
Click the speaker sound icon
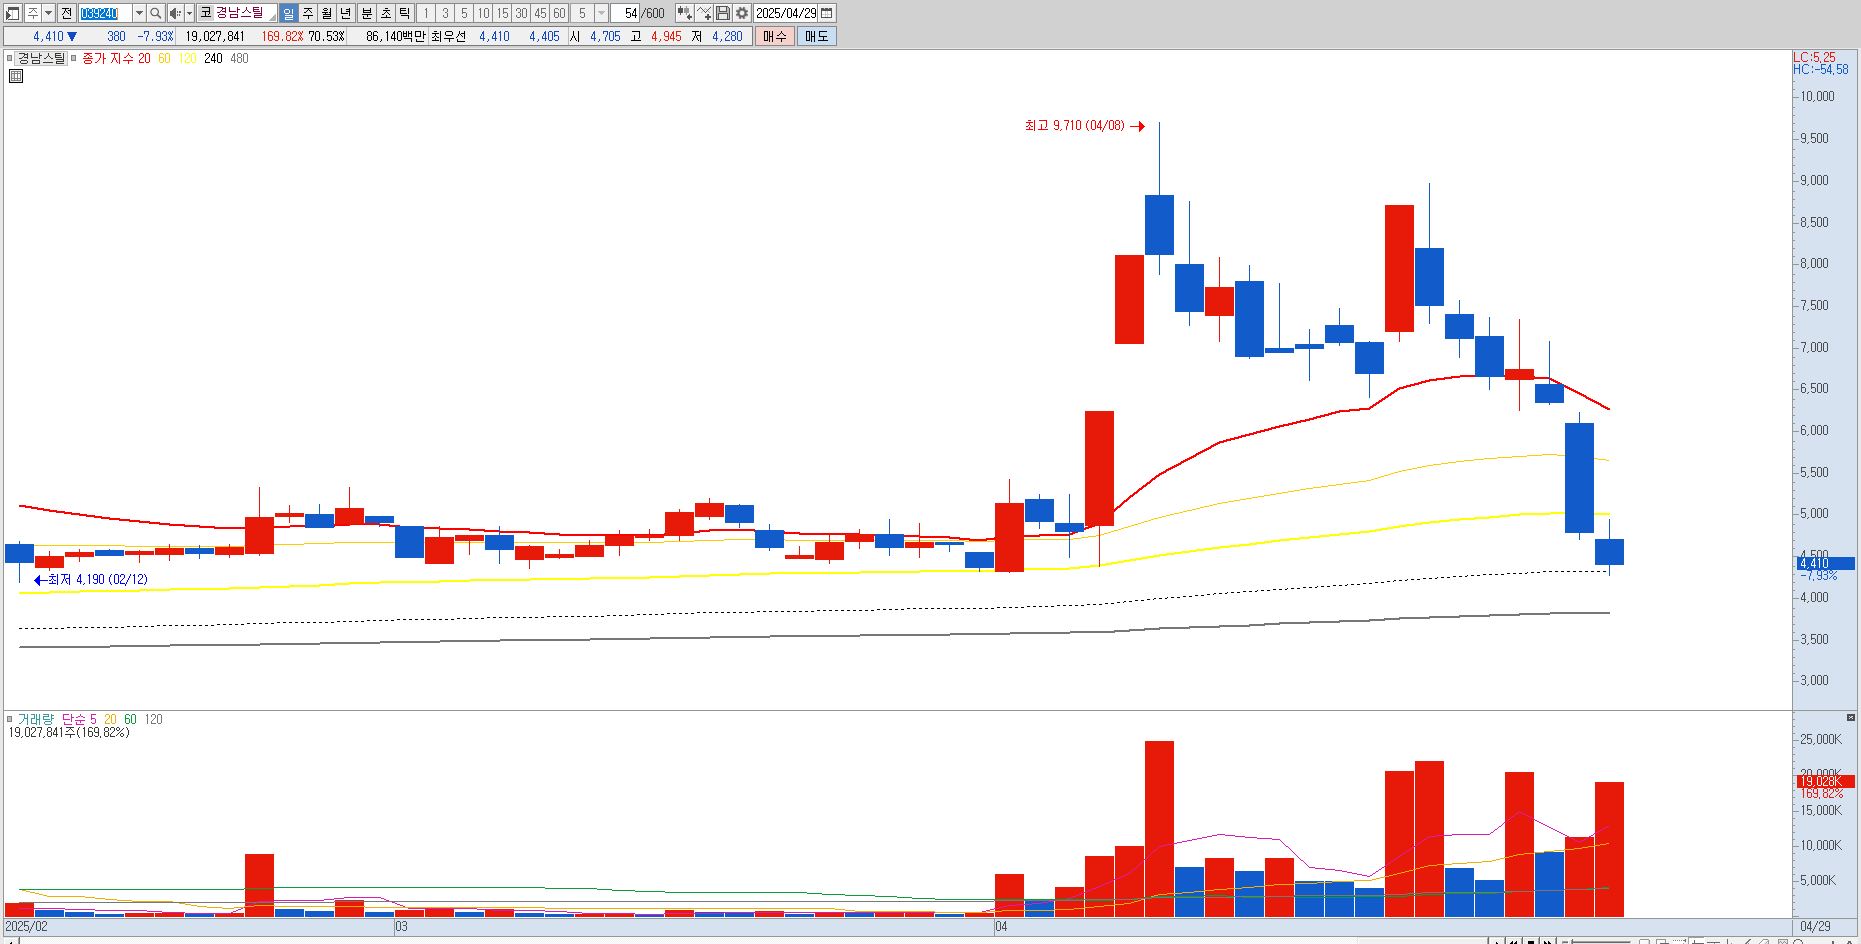[175, 13]
